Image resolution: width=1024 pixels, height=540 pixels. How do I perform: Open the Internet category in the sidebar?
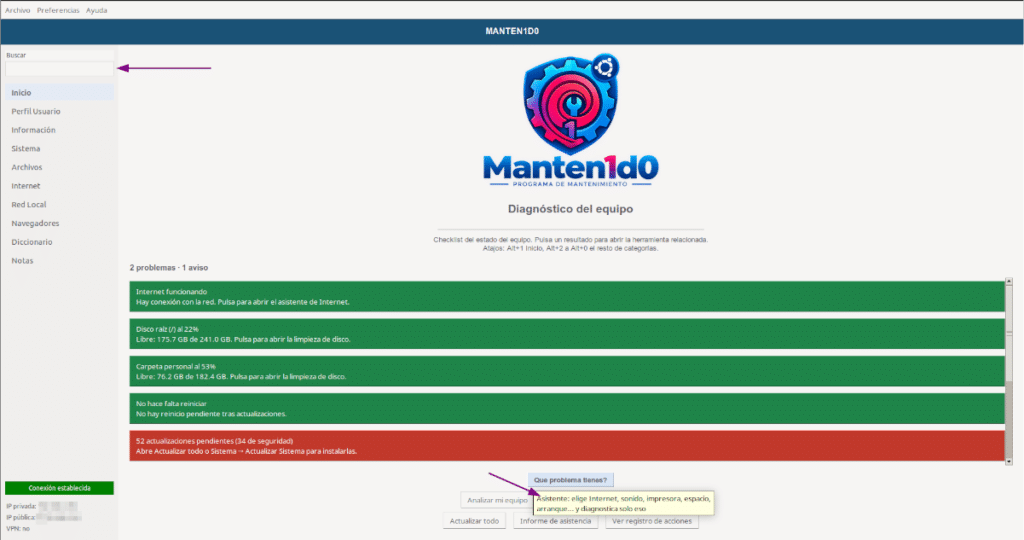[x=59, y=186]
